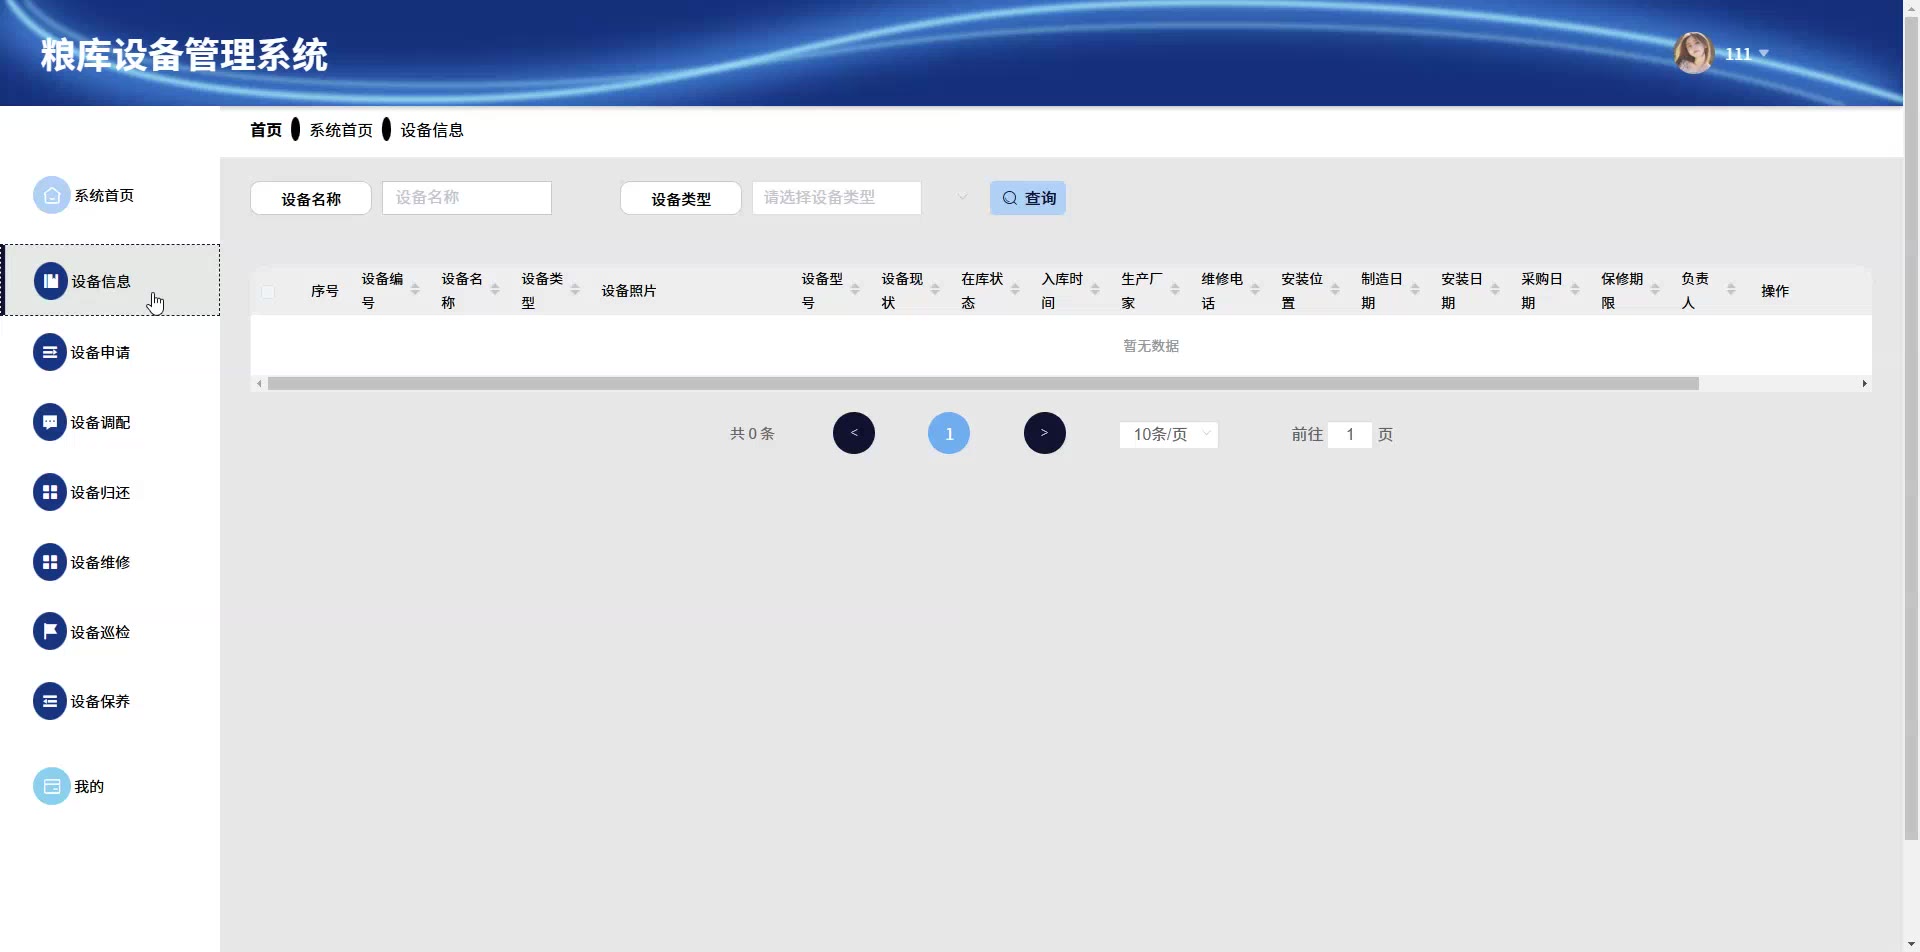Focus the 设备名称 search input field
The image size is (1920, 952).
(467, 198)
